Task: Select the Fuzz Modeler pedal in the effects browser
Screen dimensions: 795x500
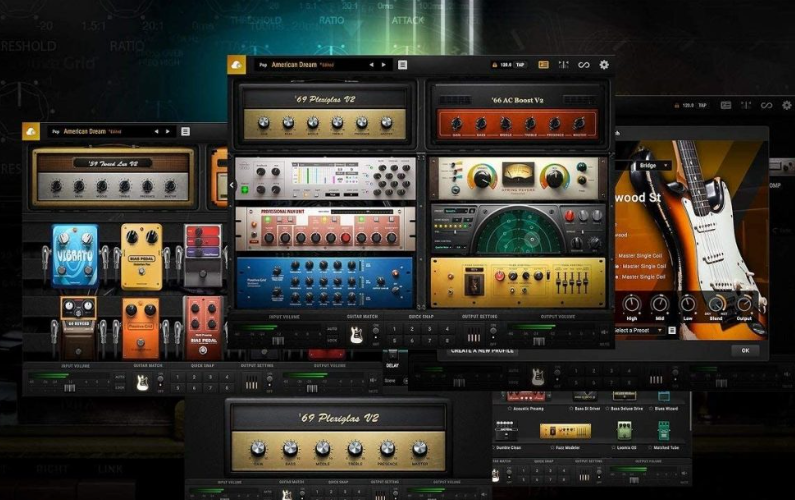Action: point(565,431)
